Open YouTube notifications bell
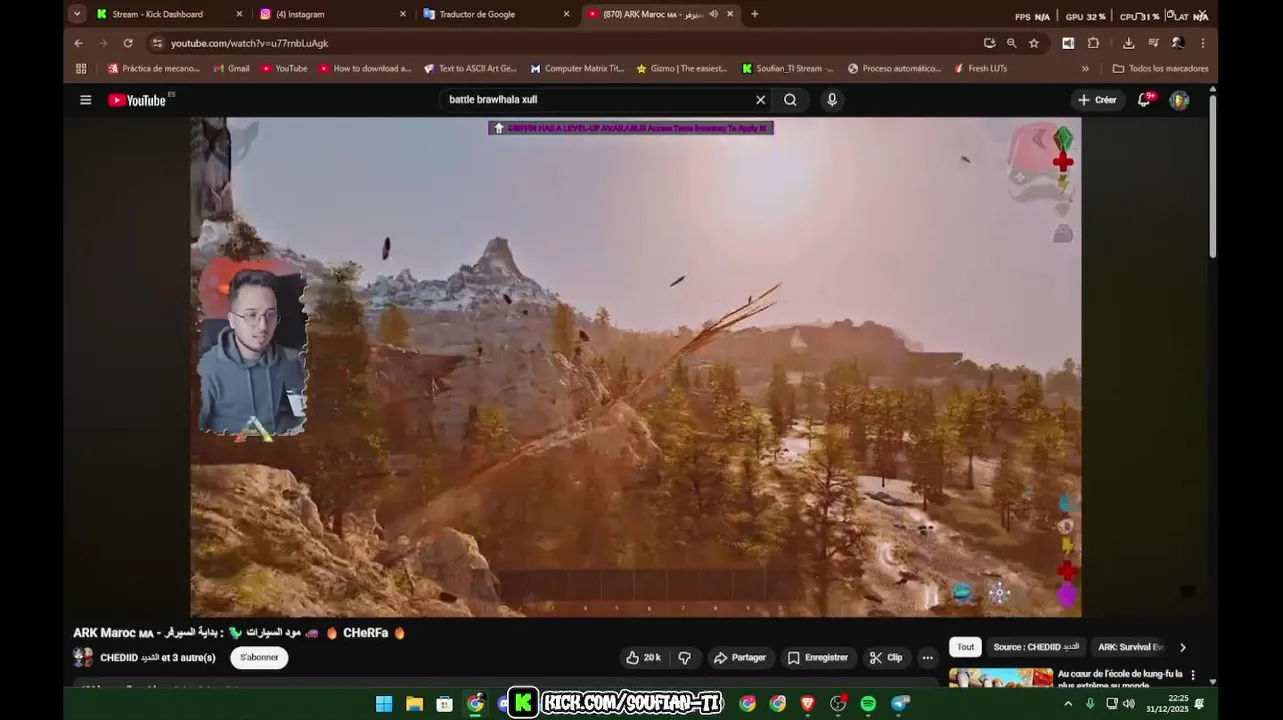The width and height of the screenshot is (1283, 720). click(x=1144, y=100)
